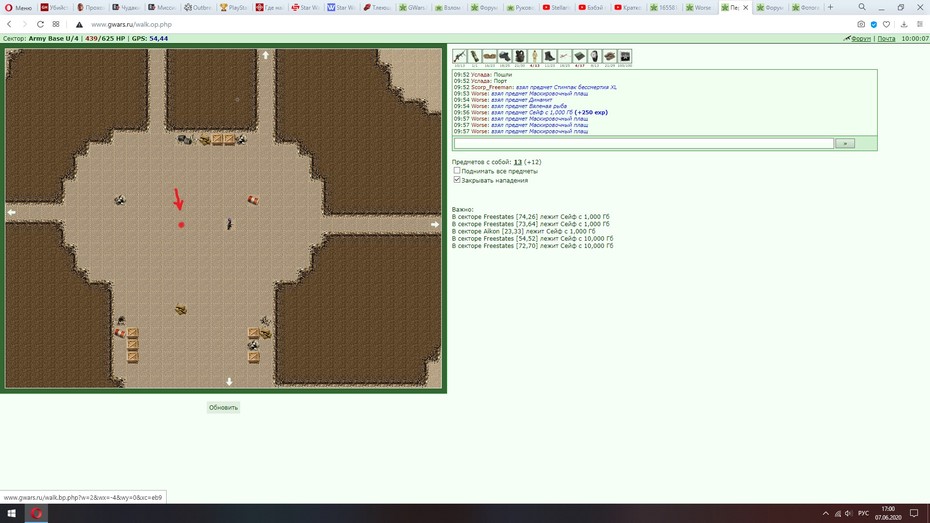Click the boots equipment icon
The height and width of the screenshot is (523, 930).
[x=550, y=56]
